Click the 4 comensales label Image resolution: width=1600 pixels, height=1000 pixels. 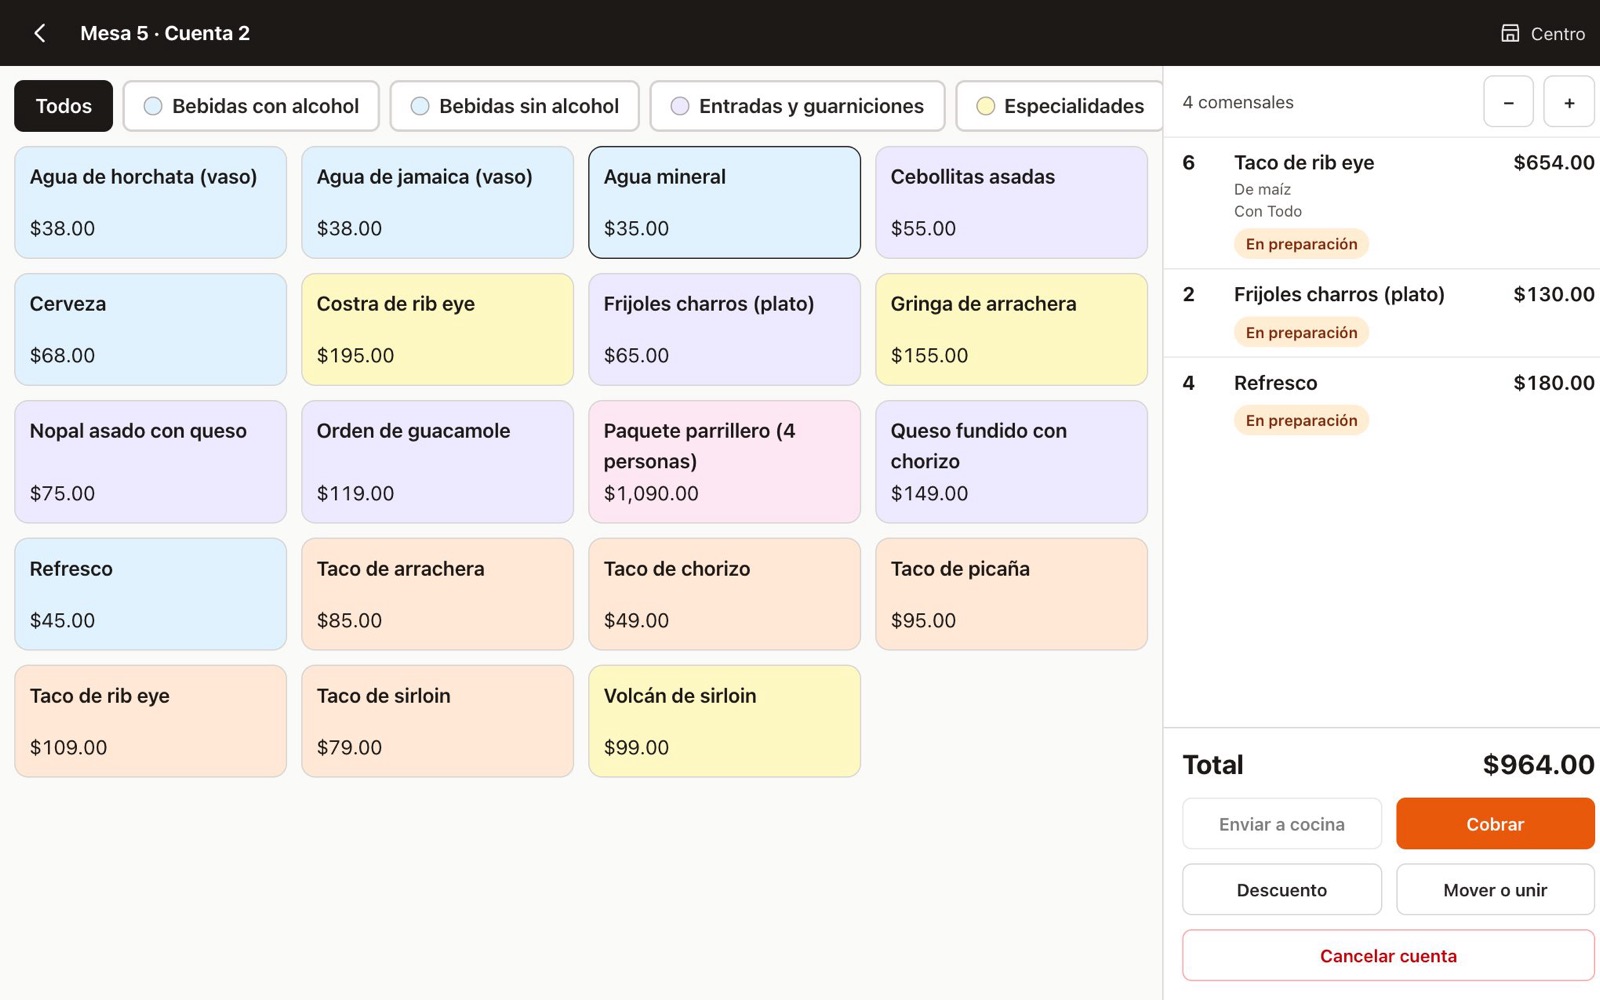(1238, 102)
